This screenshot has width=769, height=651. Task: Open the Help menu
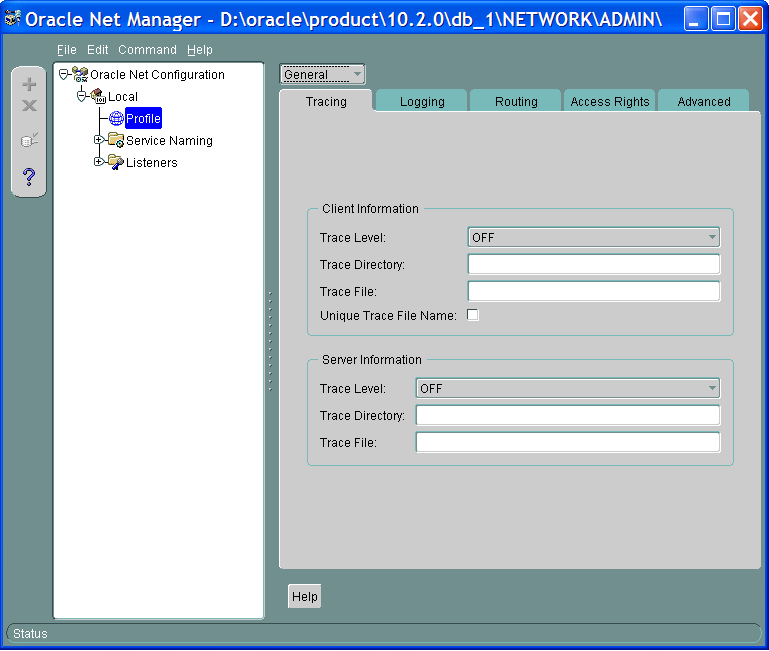[x=200, y=50]
